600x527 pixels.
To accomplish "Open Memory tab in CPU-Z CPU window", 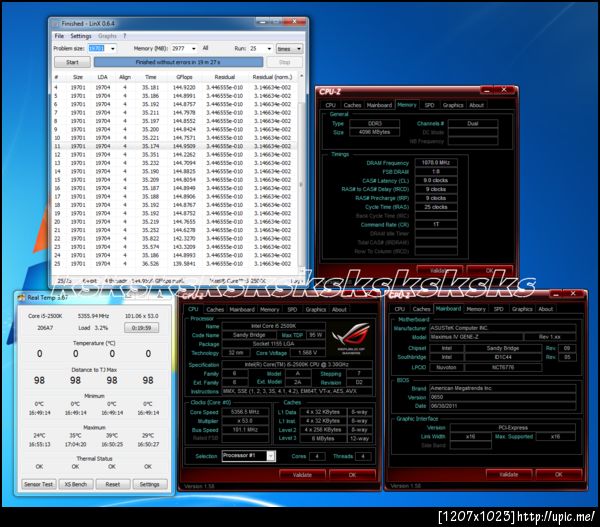I will [x=269, y=309].
